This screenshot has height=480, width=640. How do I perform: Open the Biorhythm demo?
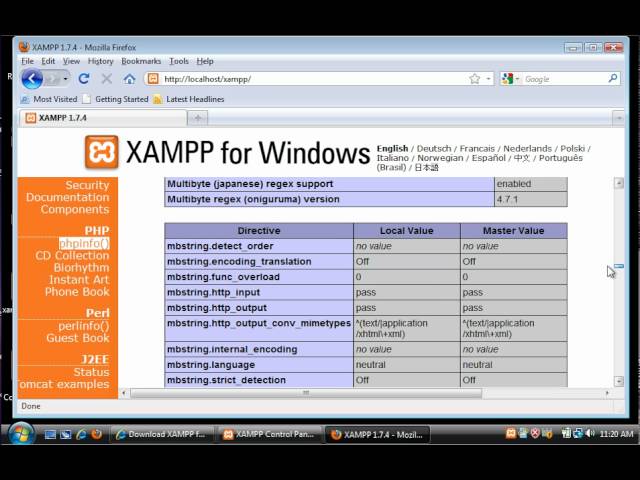[82, 268]
